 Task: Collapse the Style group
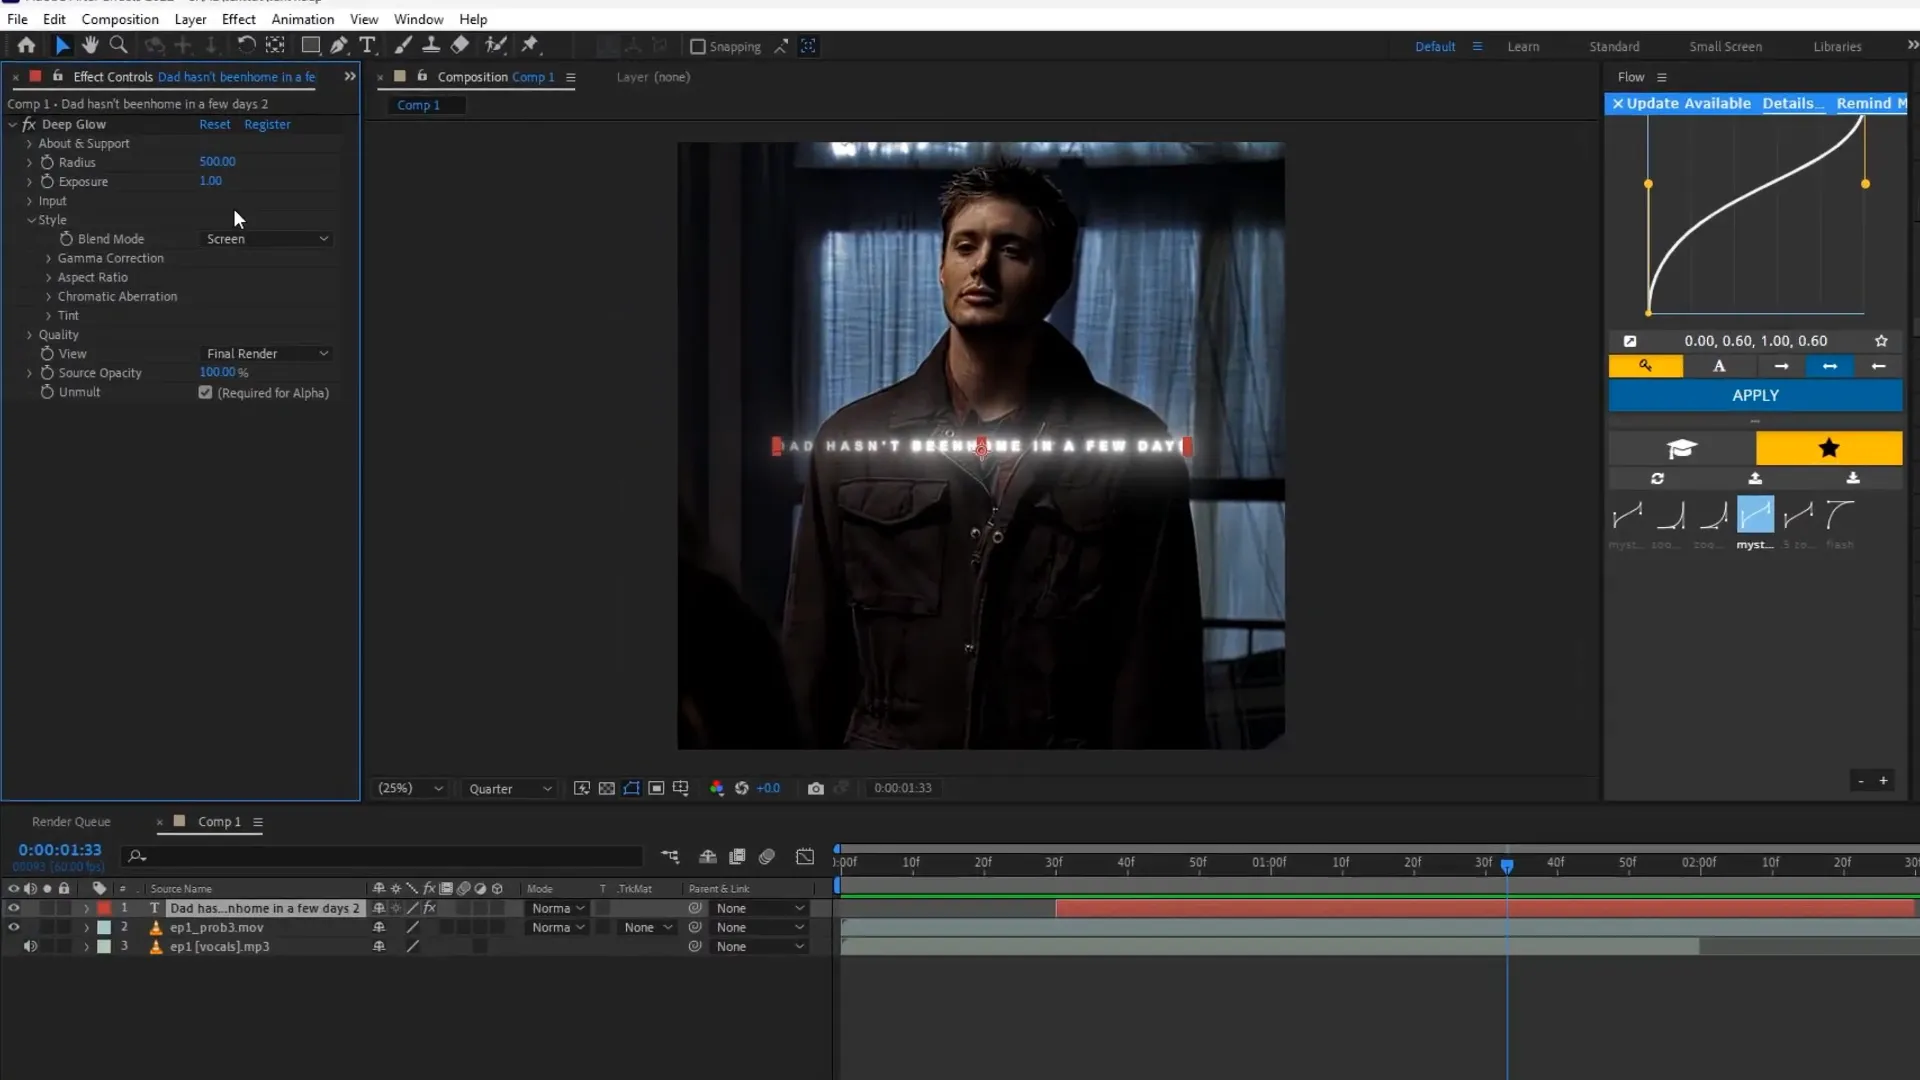[x=31, y=220]
